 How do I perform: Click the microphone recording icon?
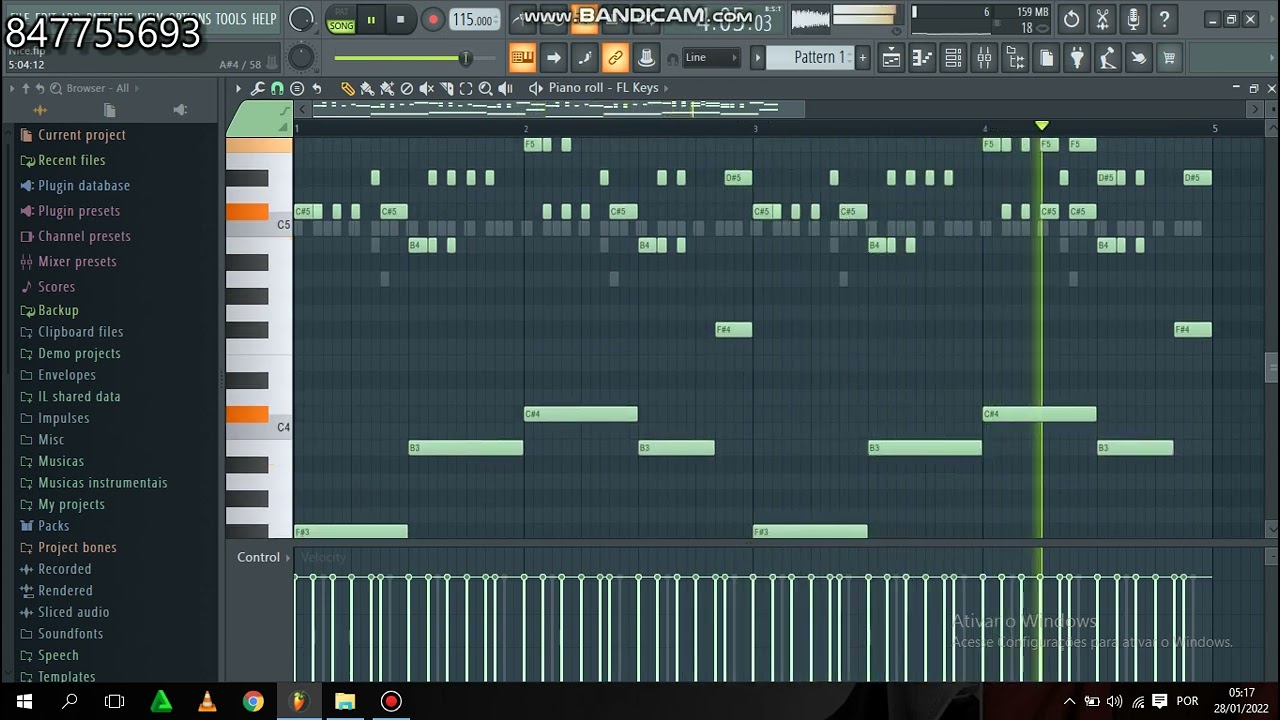[1133, 18]
